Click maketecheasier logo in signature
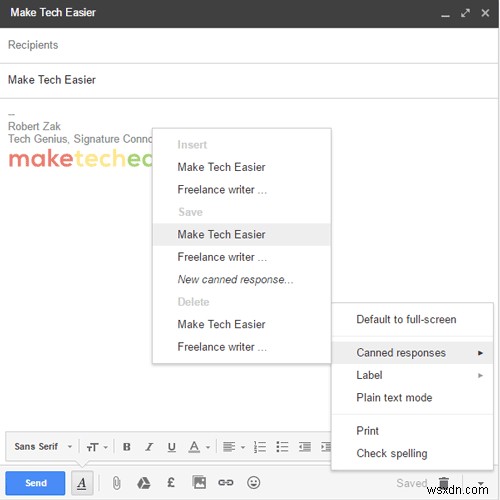500x500 pixels. [80, 158]
